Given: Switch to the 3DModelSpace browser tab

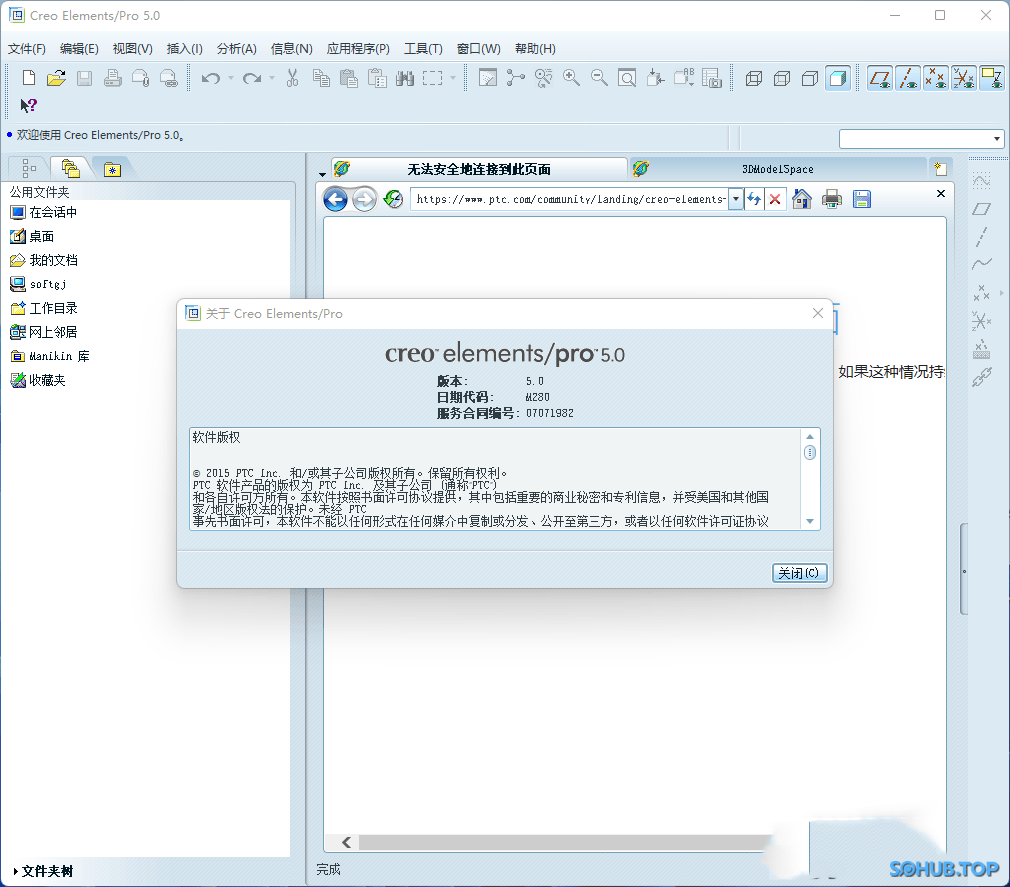Looking at the screenshot, I should (x=777, y=169).
